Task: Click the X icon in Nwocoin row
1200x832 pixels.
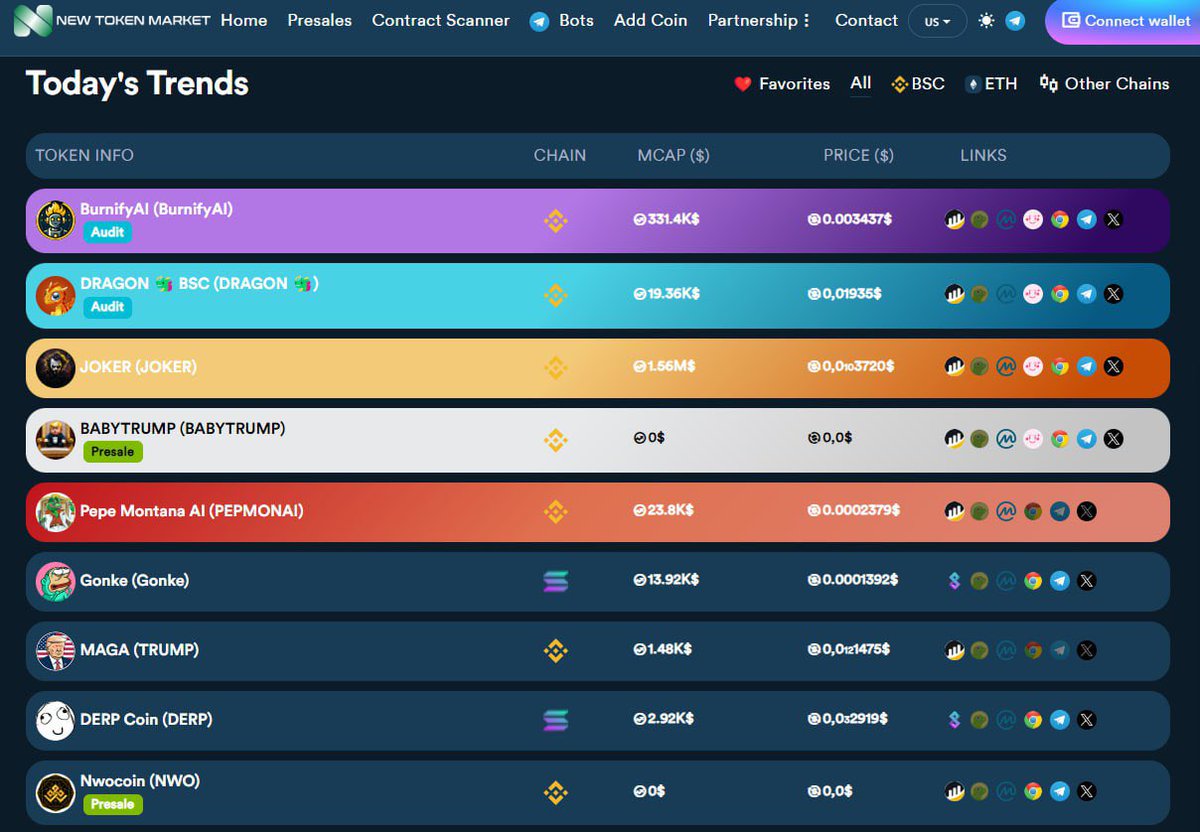Action: pos(1087,792)
